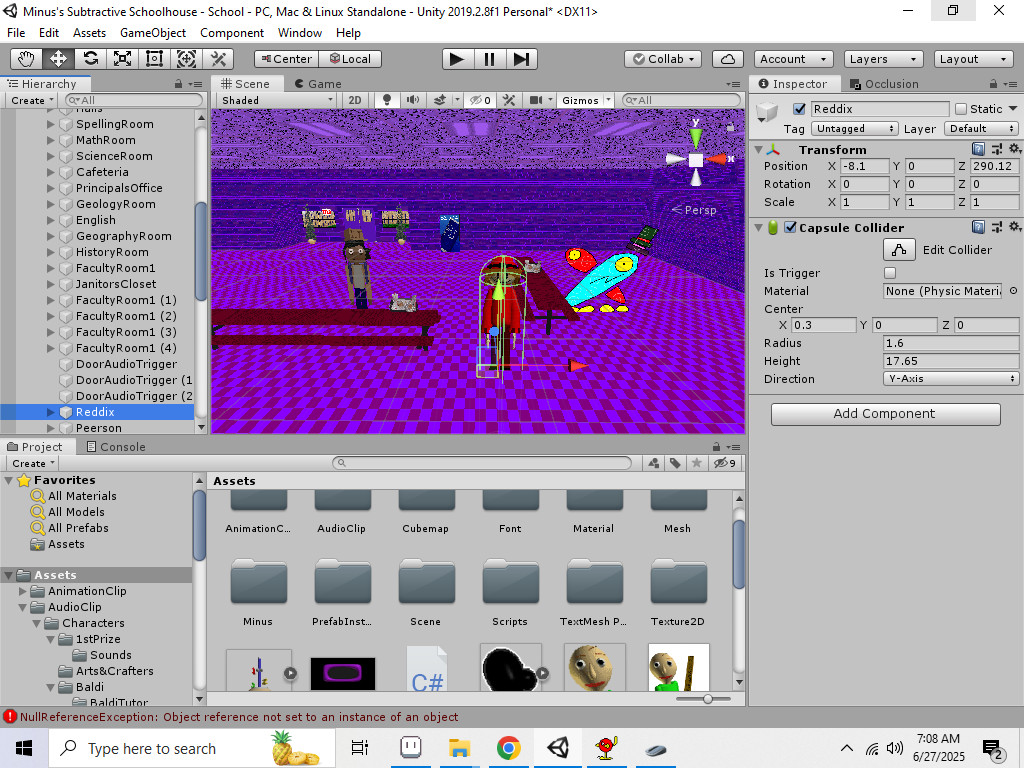Select the Rotate tool
Screen dimensions: 1024x768
tap(90, 59)
